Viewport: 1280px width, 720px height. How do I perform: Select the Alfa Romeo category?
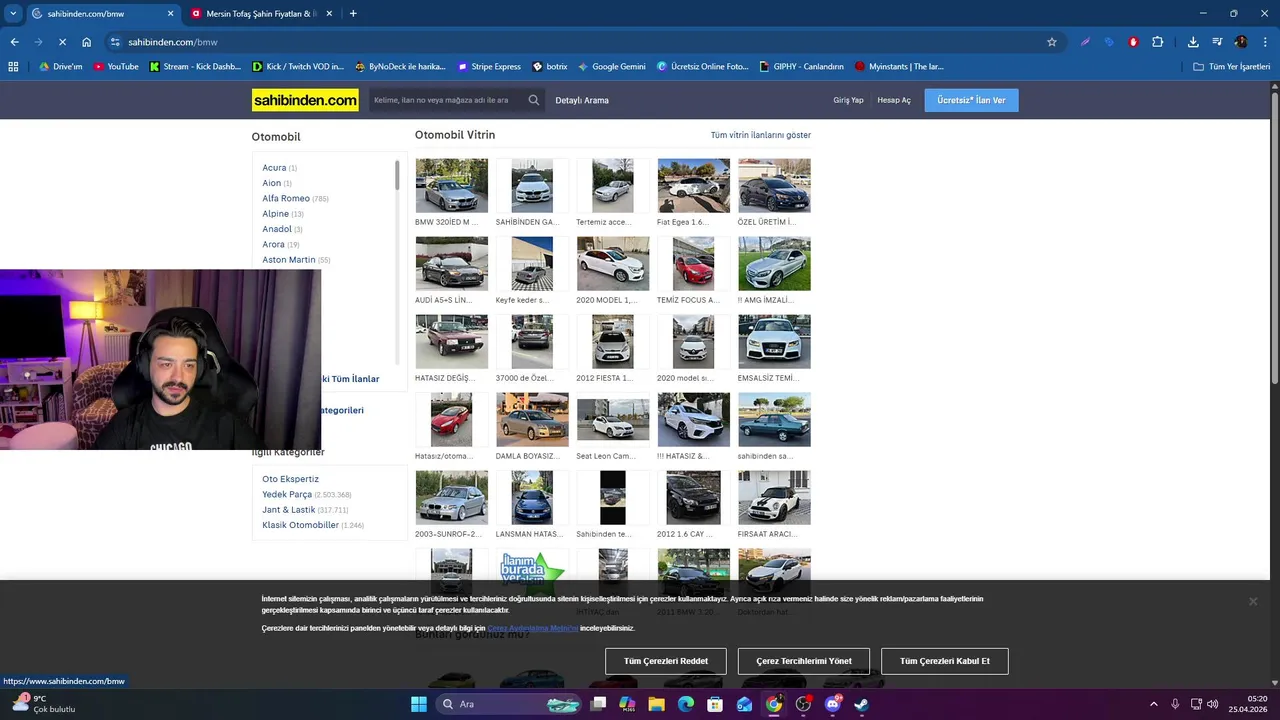click(x=286, y=198)
